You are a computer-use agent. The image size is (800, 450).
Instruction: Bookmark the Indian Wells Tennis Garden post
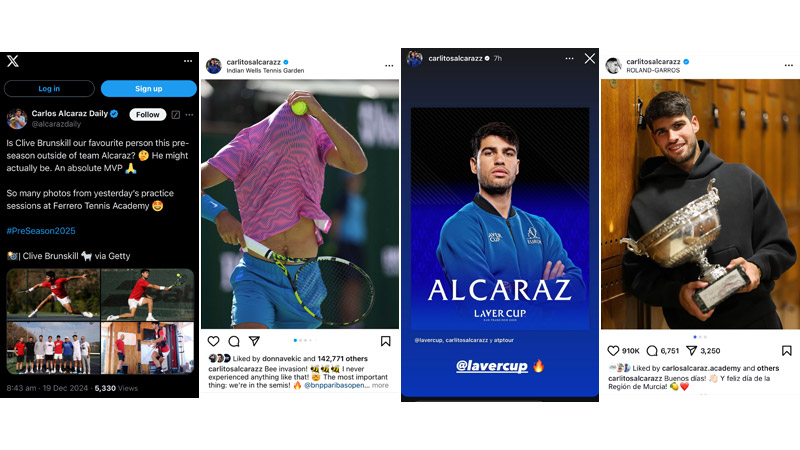pos(386,341)
